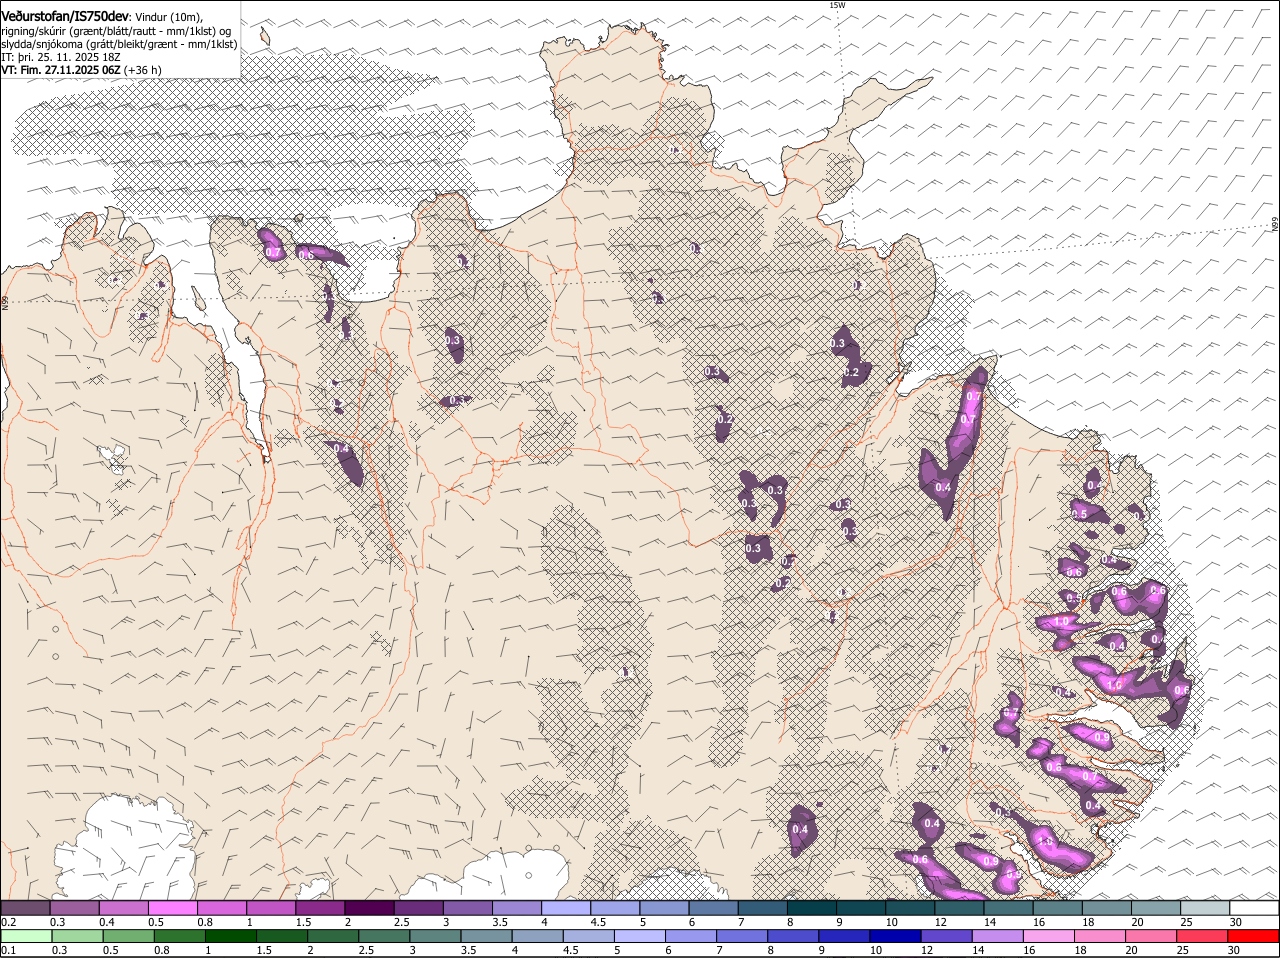Image resolution: width=1280 pixels, height=958 pixels.
Task: Click the '0.2' label under the snow scale
Action: pos(8,921)
